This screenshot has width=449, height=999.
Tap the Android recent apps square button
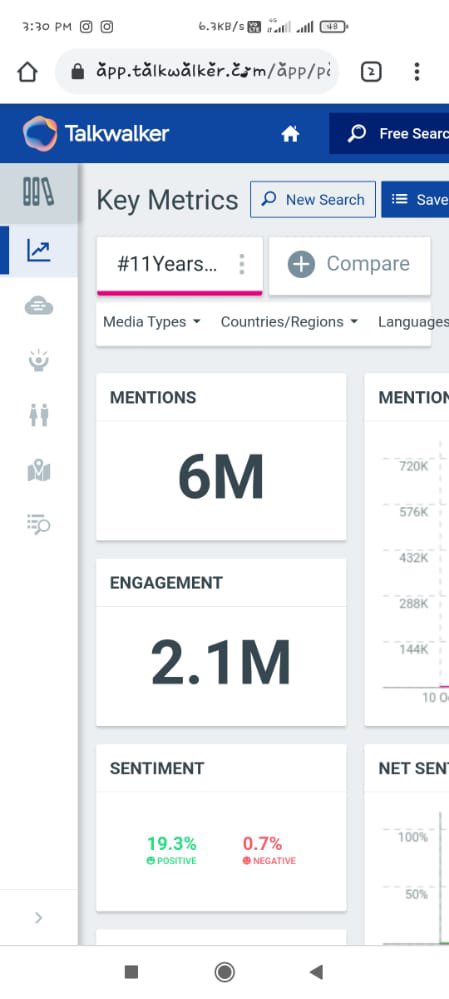pos(131,972)
